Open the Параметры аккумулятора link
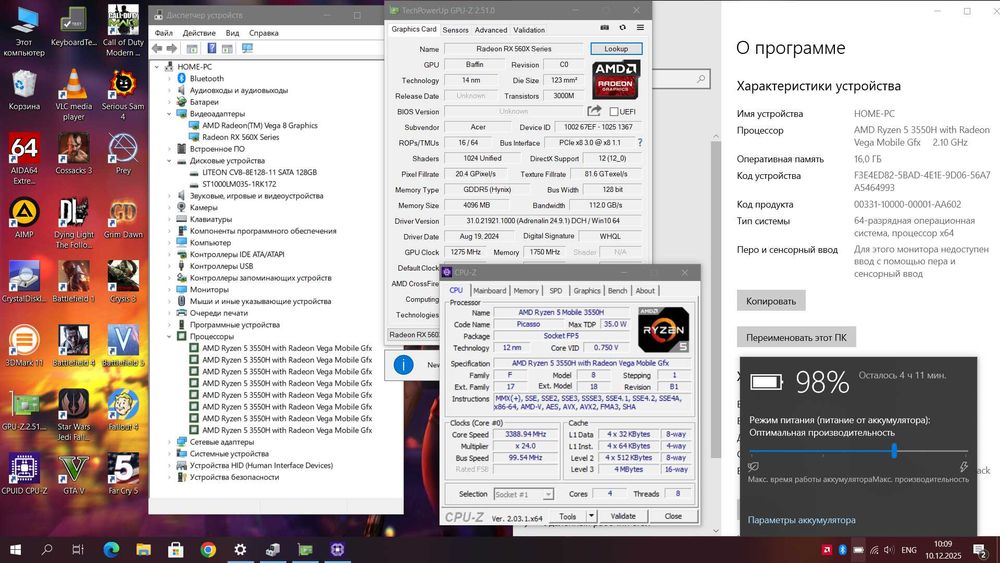 click(x=802, y=520)
